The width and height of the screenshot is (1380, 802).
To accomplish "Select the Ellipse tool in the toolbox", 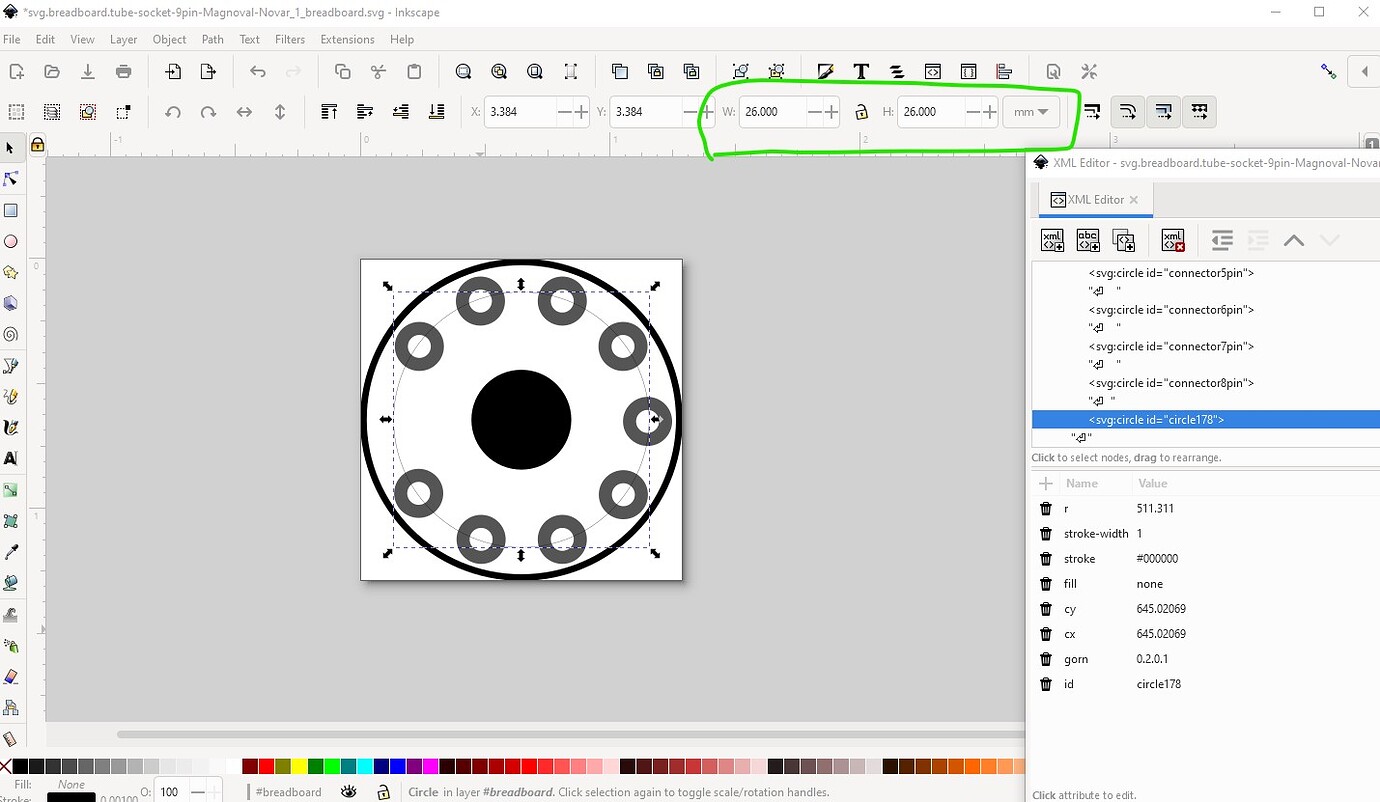I will click(12, 241).
